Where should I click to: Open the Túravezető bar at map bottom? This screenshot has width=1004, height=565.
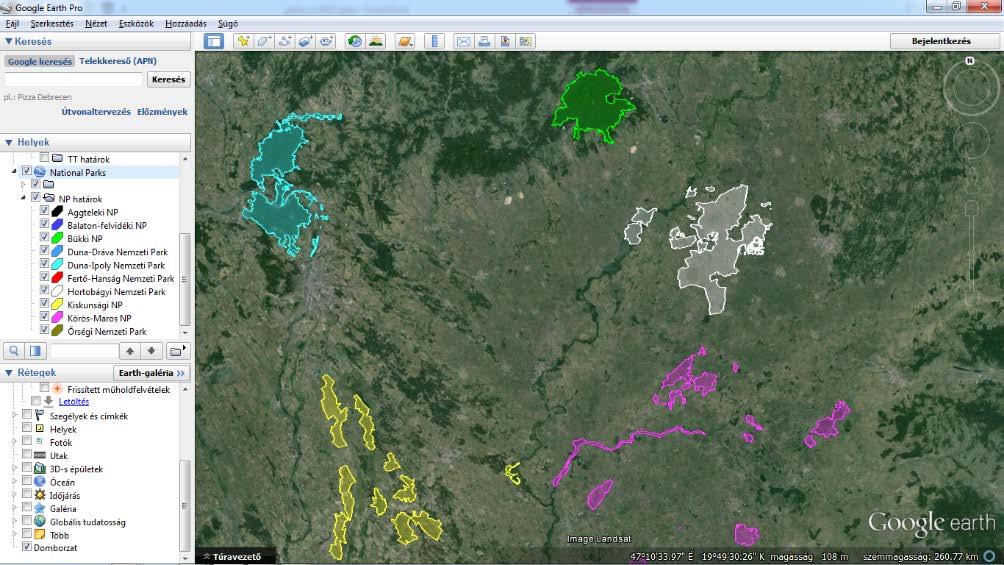236,557
